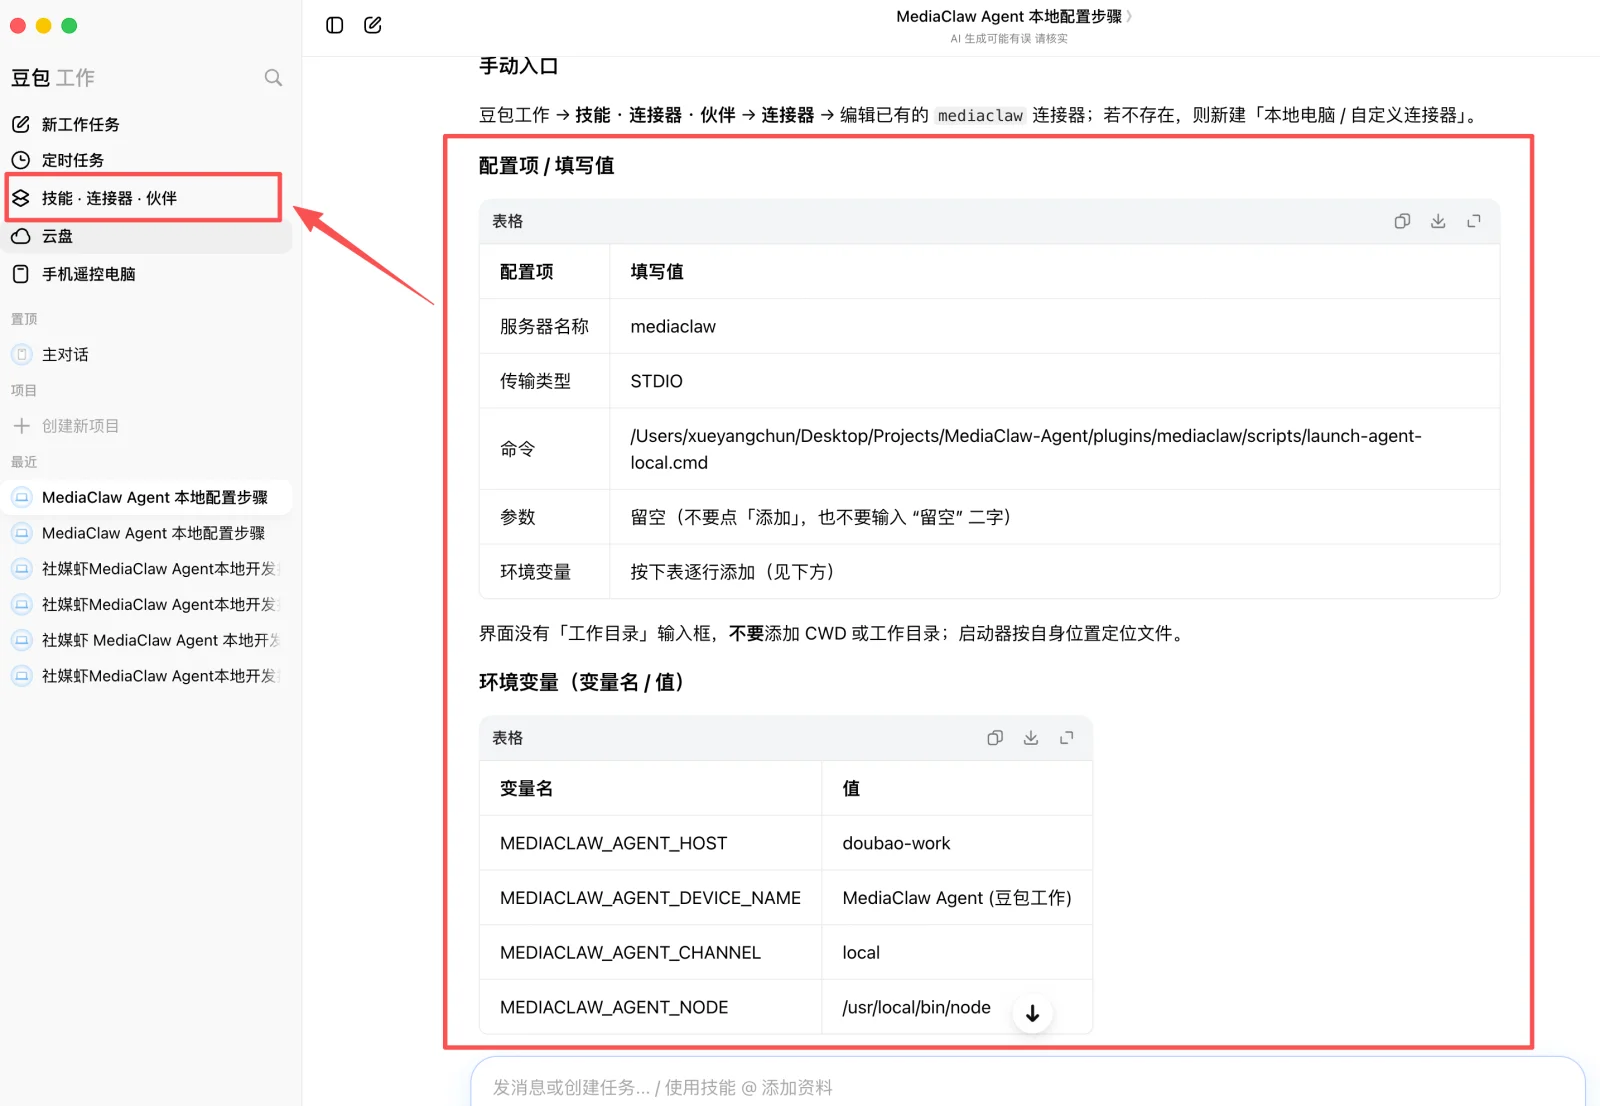This screenshot has width=1600, height=1106.
Task: Click the MediaClaw Agent (豆包工作) value
Action: pos(957,898)
